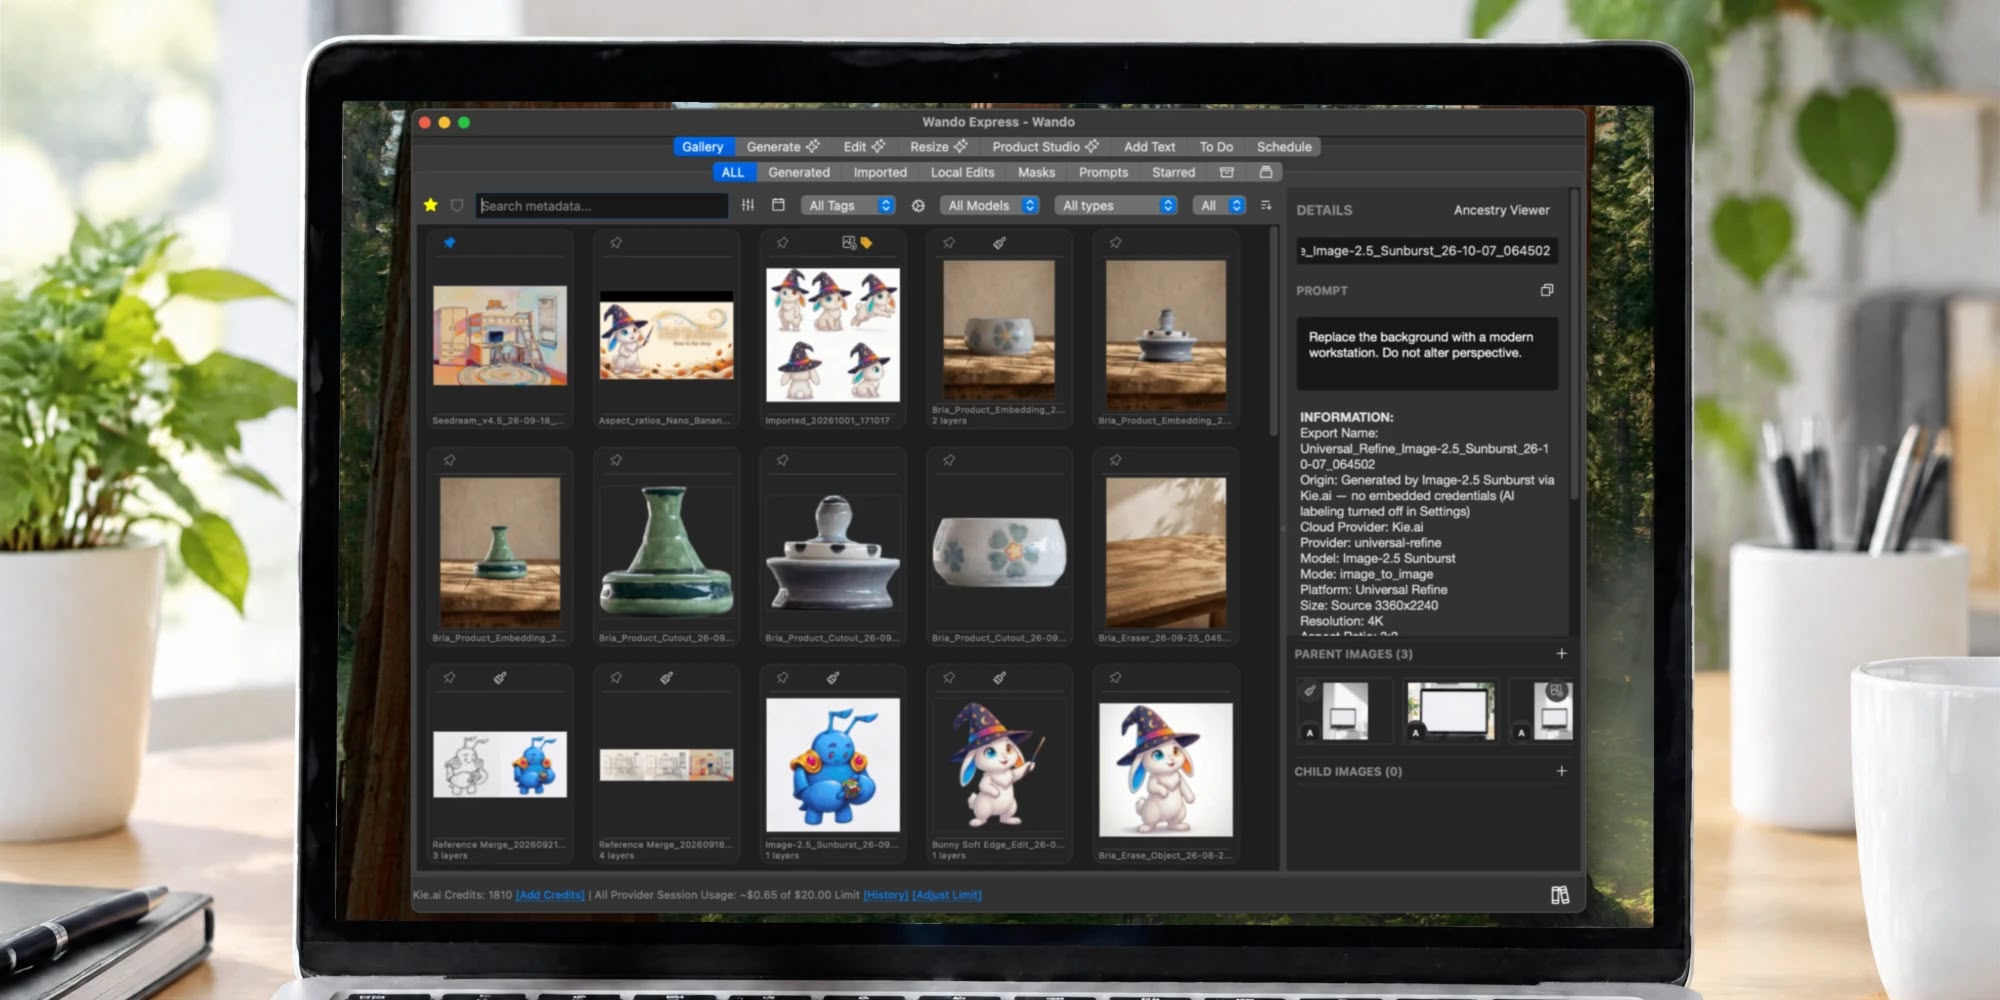Open the filter sliders options

[x=748, y=205]
